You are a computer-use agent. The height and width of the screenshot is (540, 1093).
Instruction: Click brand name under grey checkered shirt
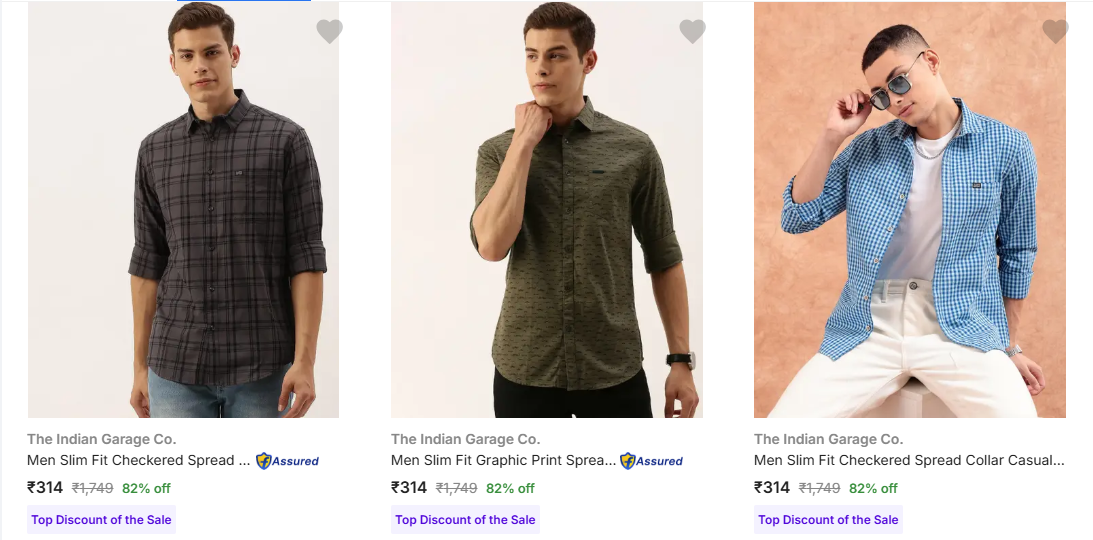(102, 439)
